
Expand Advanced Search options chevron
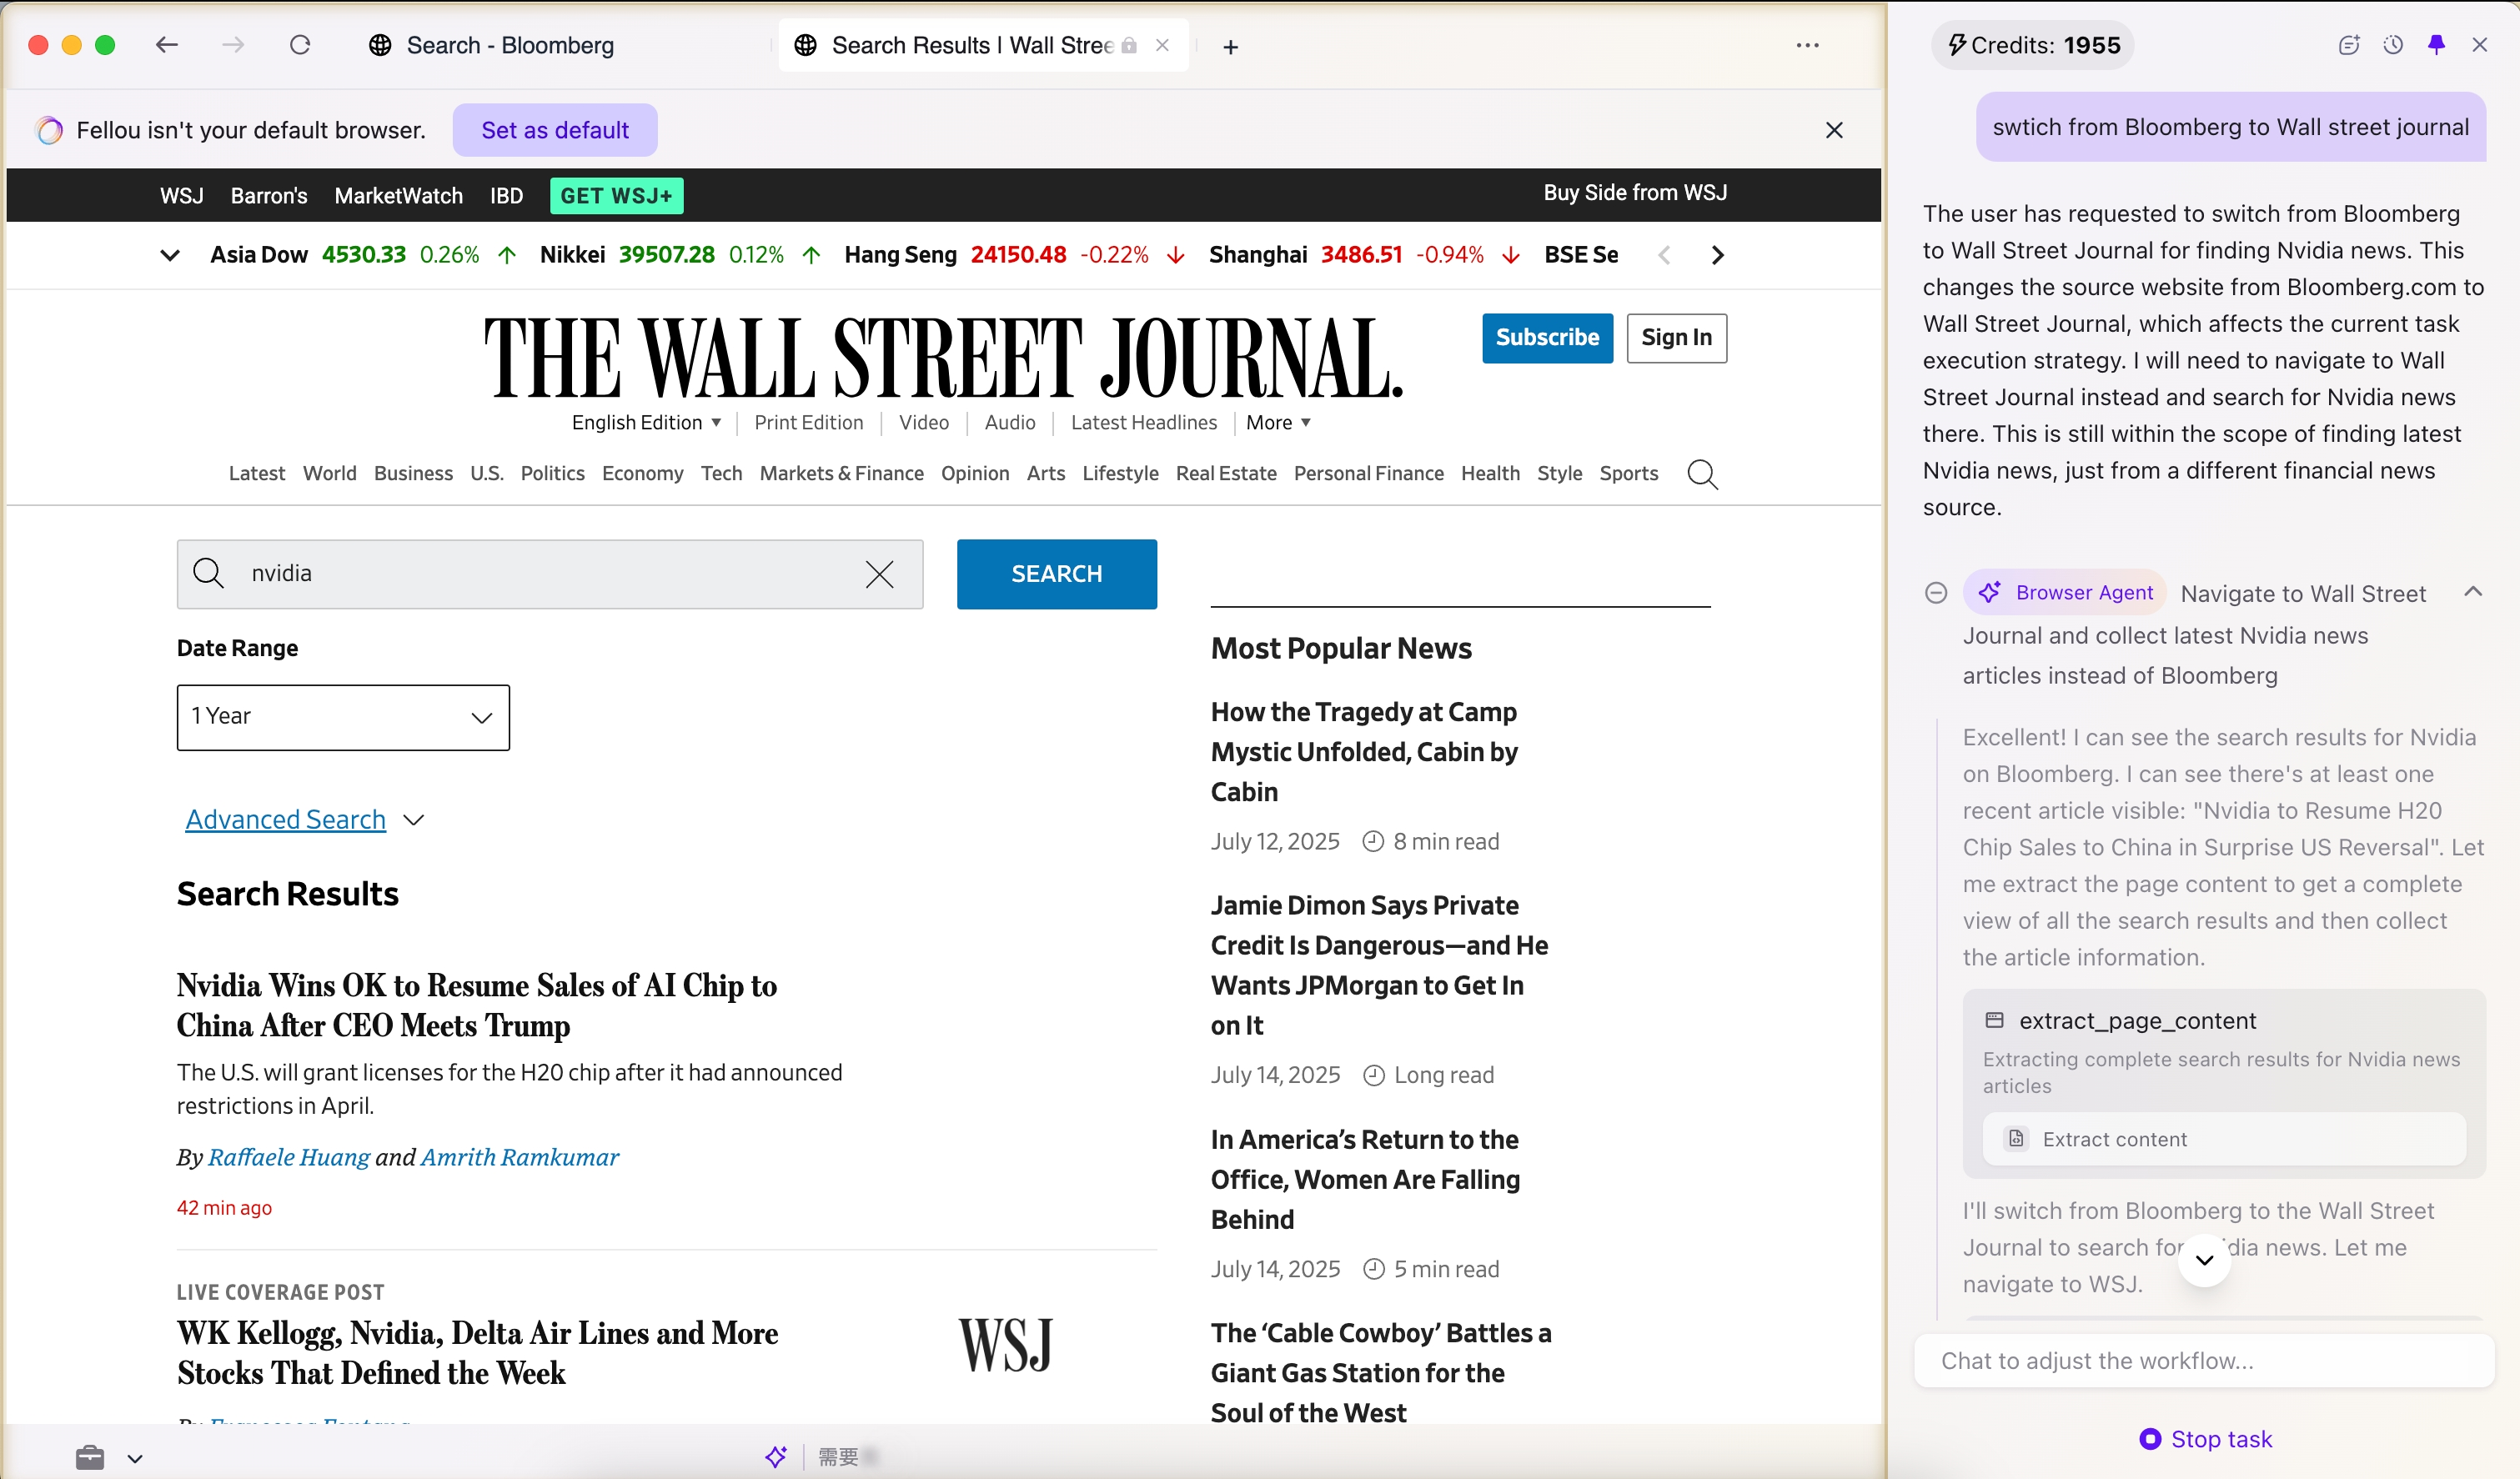[x=414, y=820]
